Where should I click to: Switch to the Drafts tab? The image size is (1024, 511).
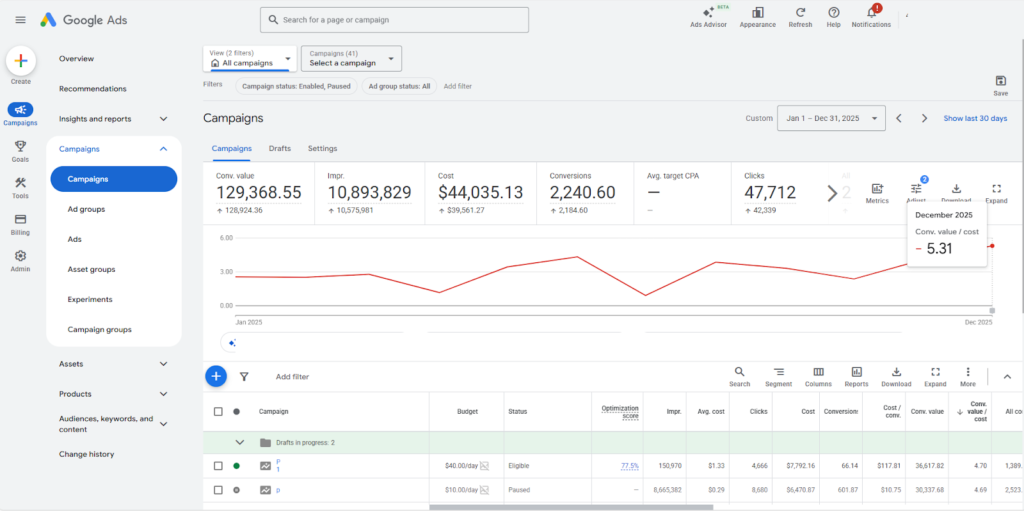click(x=280, y=148)
